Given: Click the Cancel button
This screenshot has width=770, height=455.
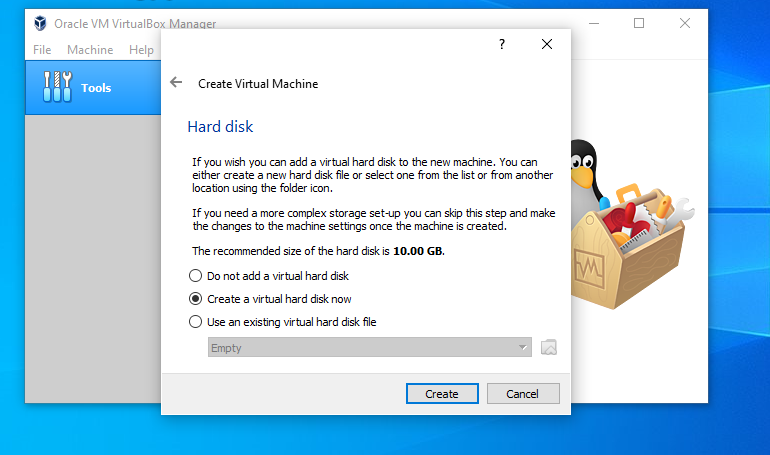Looking at the screenshot, I should coord(523,394).
